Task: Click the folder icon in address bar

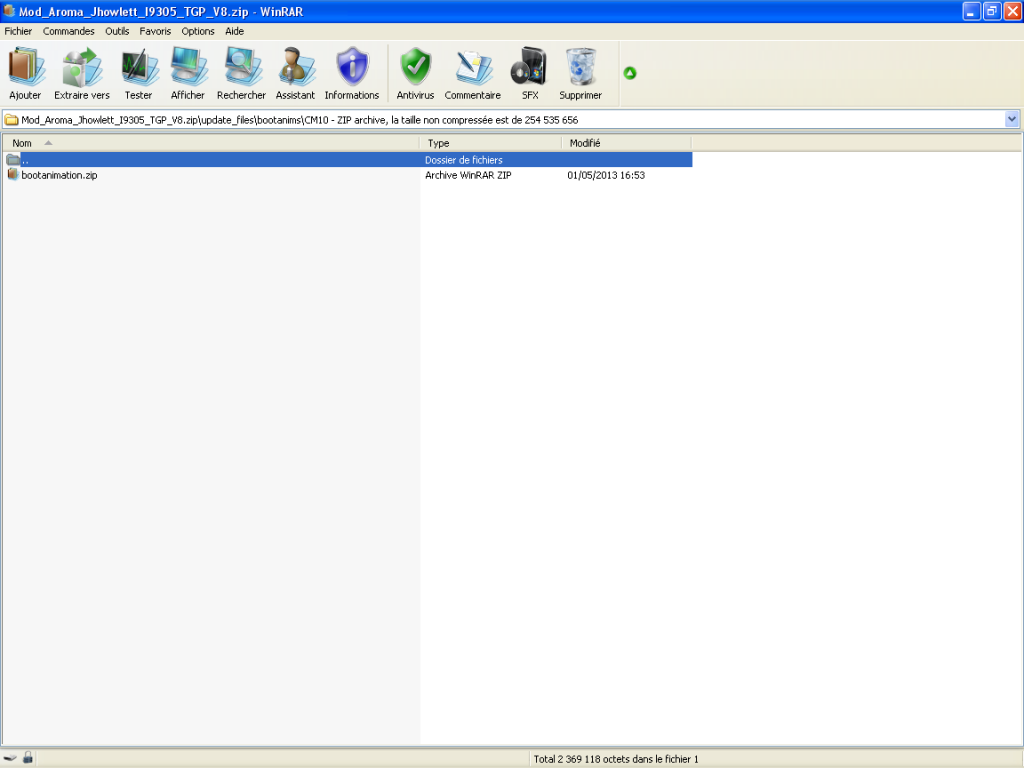Action: (x=11, y=120)
